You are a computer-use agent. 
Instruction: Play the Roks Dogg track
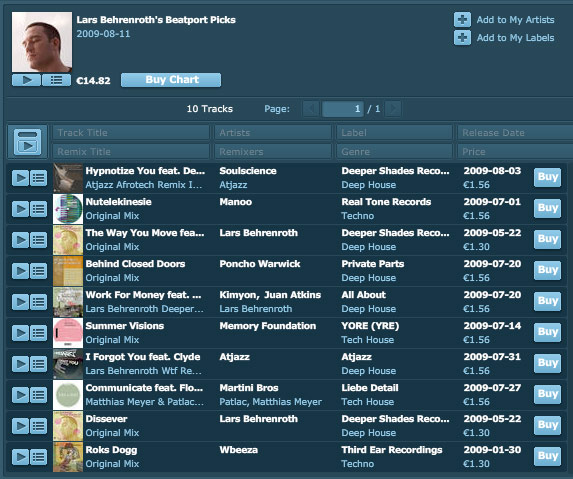20,457
